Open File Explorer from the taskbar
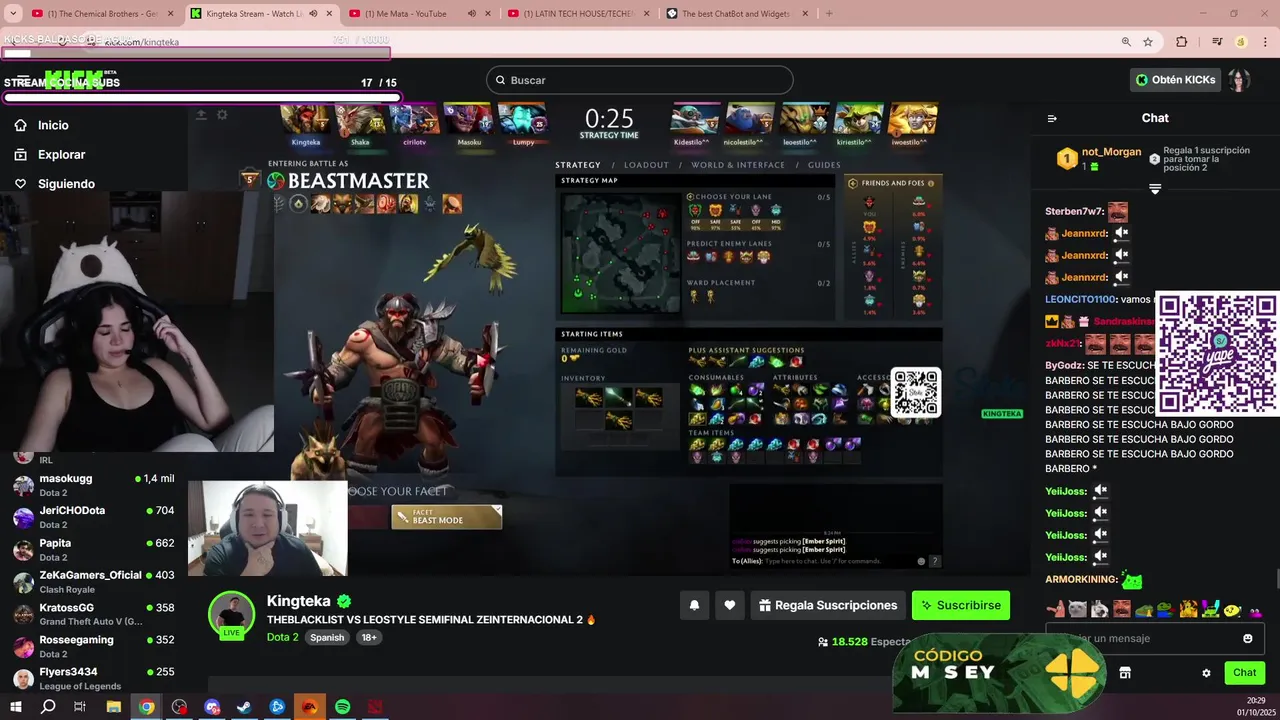Screen dimensions: 1280x720 [114, 707]
